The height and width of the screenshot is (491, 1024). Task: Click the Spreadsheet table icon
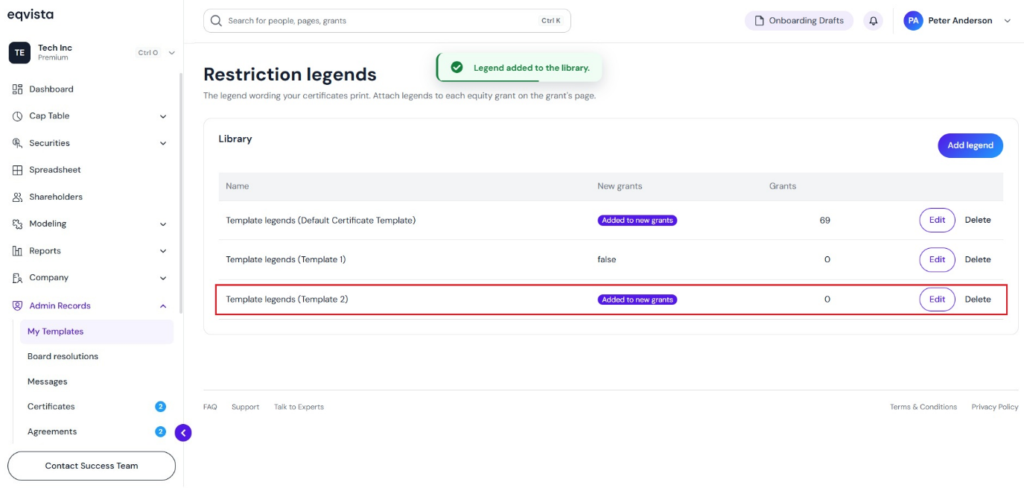(18, 170)
